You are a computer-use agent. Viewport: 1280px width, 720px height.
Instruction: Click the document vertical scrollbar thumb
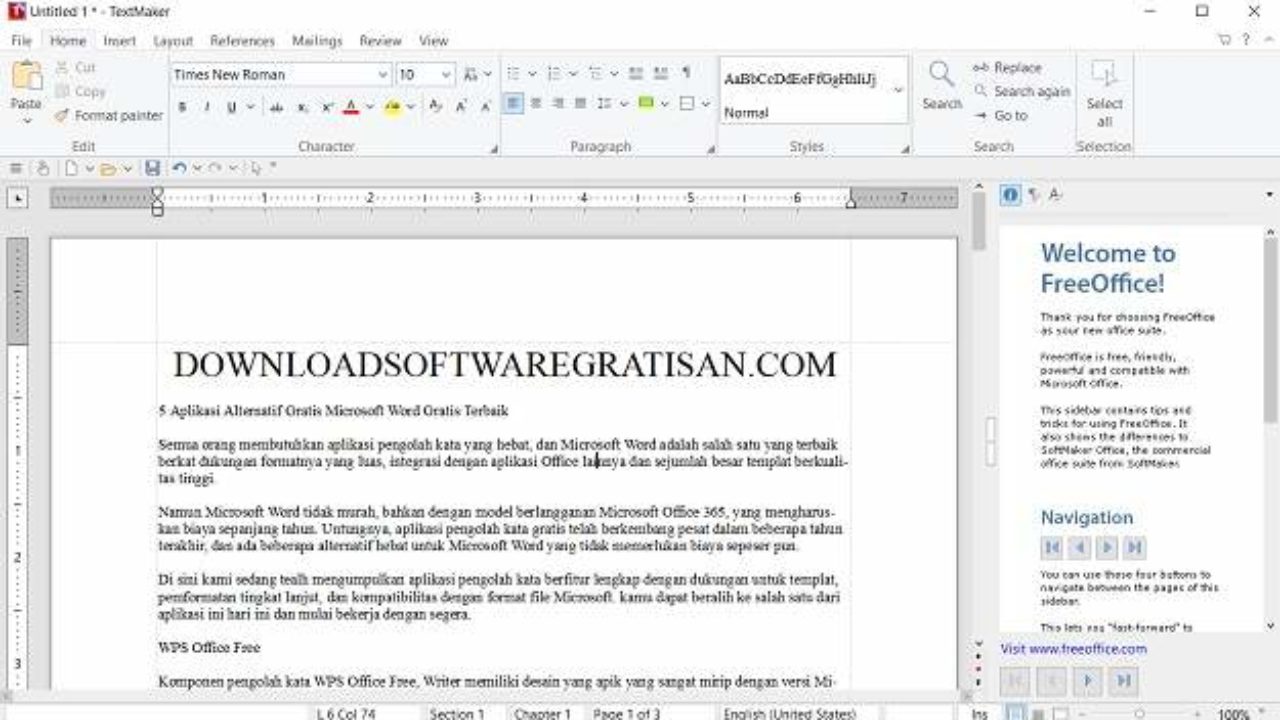(x=978, y=220)
